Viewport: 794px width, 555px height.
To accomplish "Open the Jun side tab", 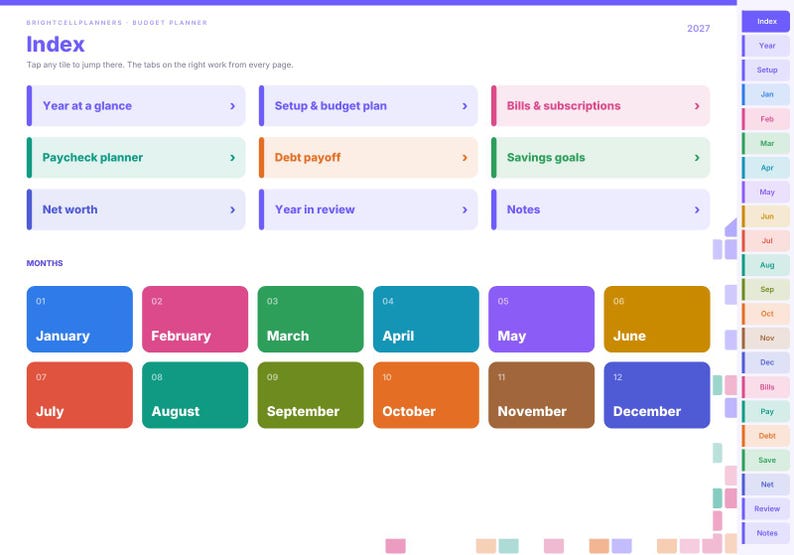I will point(766,216).
